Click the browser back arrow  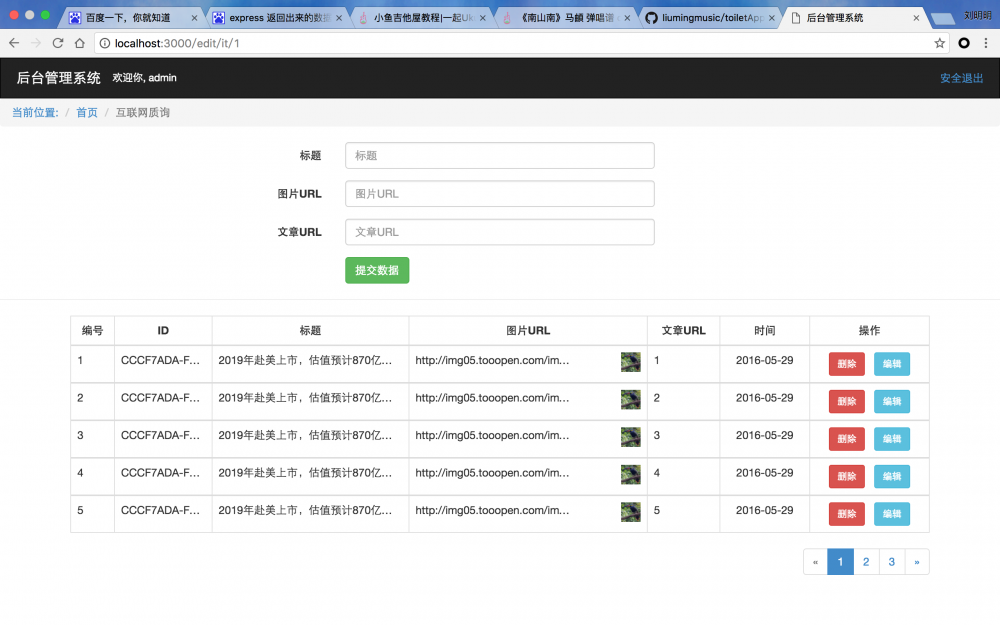tap(13, 44)
